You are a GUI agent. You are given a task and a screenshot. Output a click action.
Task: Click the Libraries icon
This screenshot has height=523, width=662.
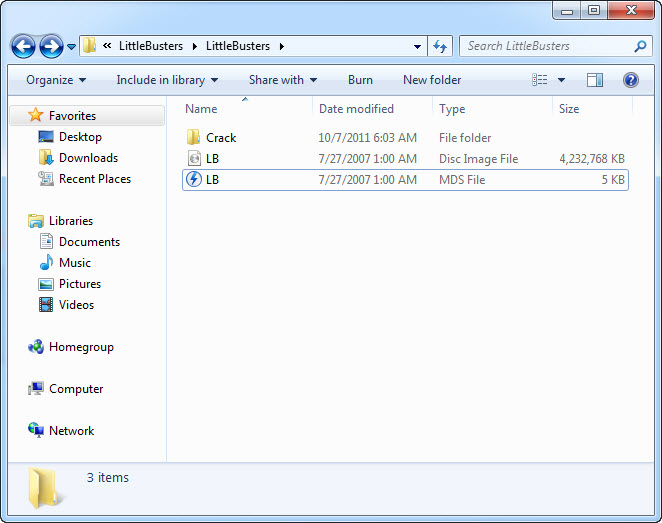click(35, 221)
